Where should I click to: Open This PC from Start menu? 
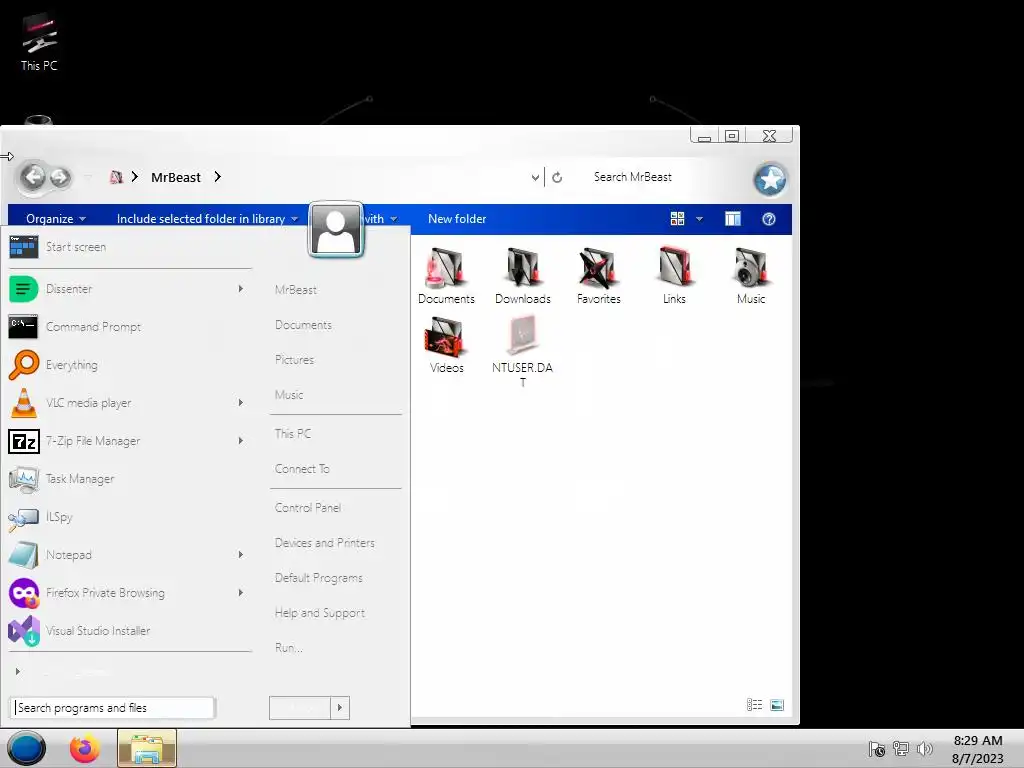coord(293,434)
